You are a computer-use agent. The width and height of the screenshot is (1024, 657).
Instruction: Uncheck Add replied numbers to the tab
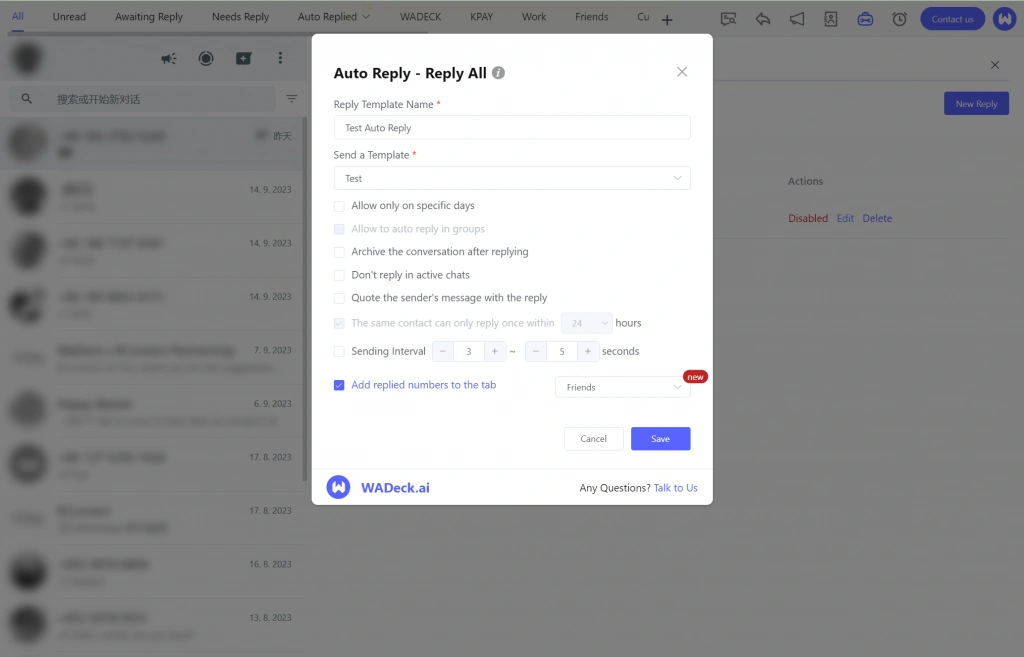[340, 384]
